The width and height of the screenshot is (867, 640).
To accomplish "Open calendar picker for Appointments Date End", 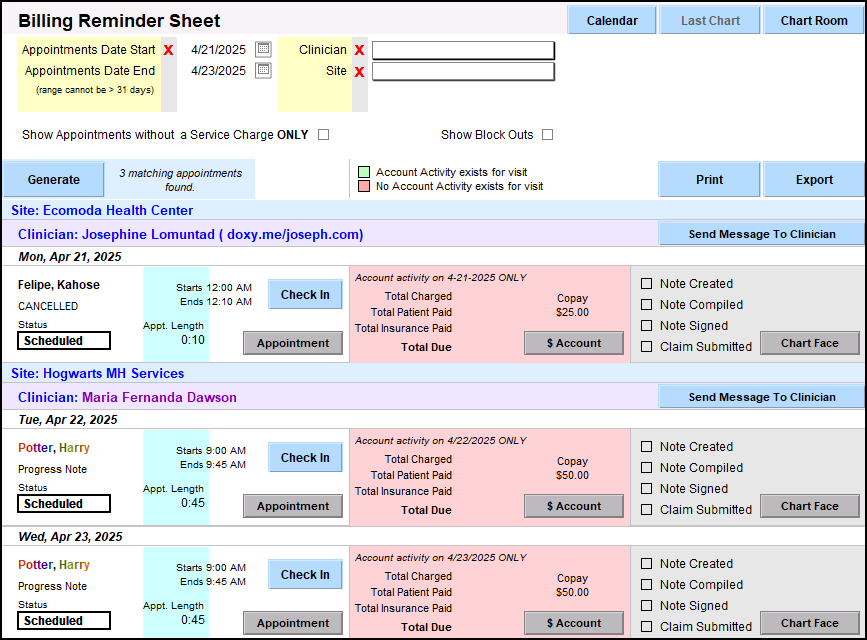I will tap(263, 70).
